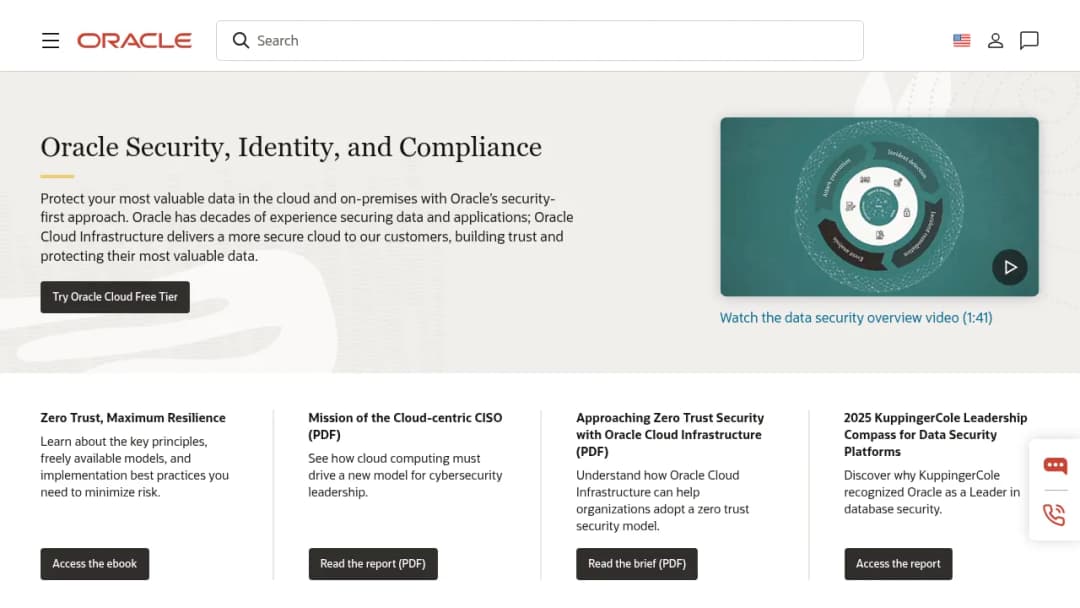Click Read the report (PDF) button
1080x608 pixels.
click(x=373, y=564)
